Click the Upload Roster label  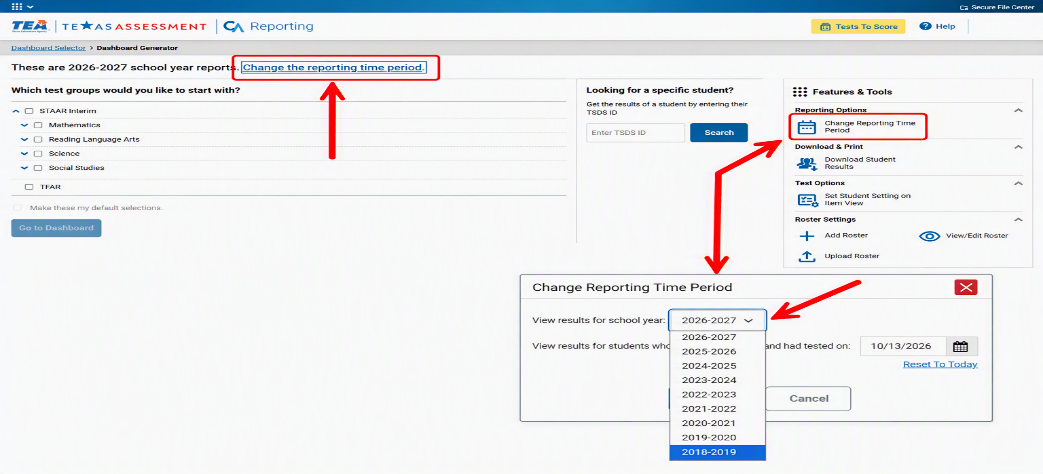coord(852,256)
